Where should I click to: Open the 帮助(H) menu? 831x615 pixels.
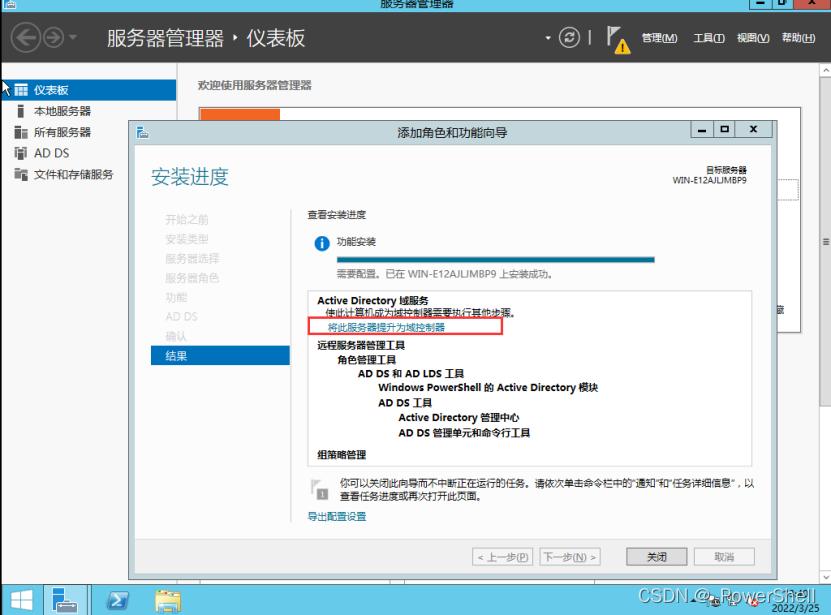pos(798,38)
